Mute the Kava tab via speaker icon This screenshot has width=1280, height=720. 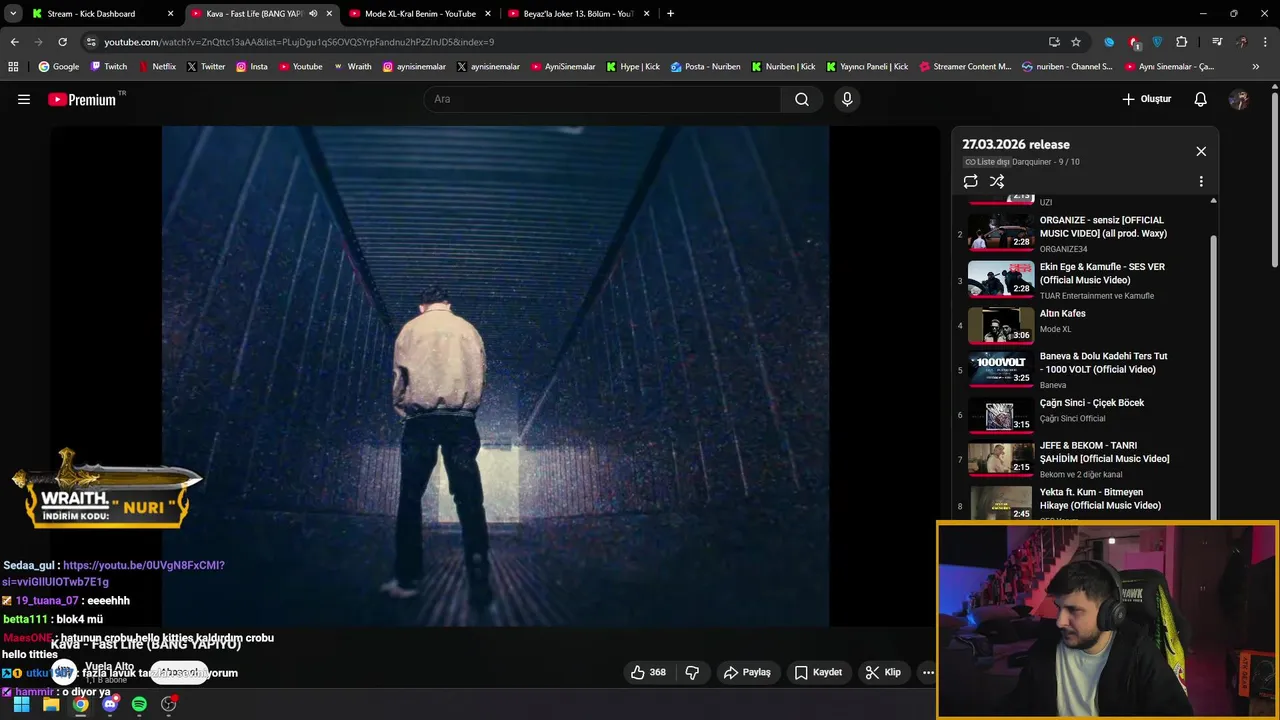(x=313, y=14)
